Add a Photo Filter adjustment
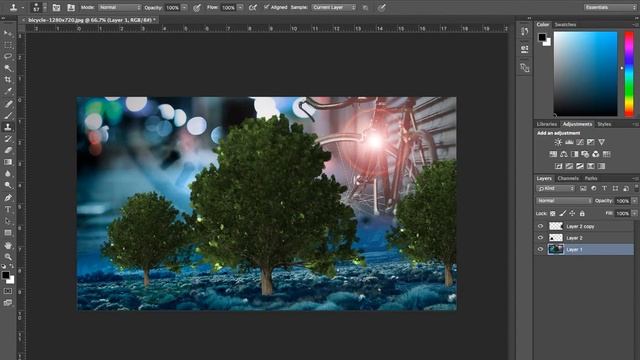The width and height of the screenshot is (640, 360). point(585,154)
